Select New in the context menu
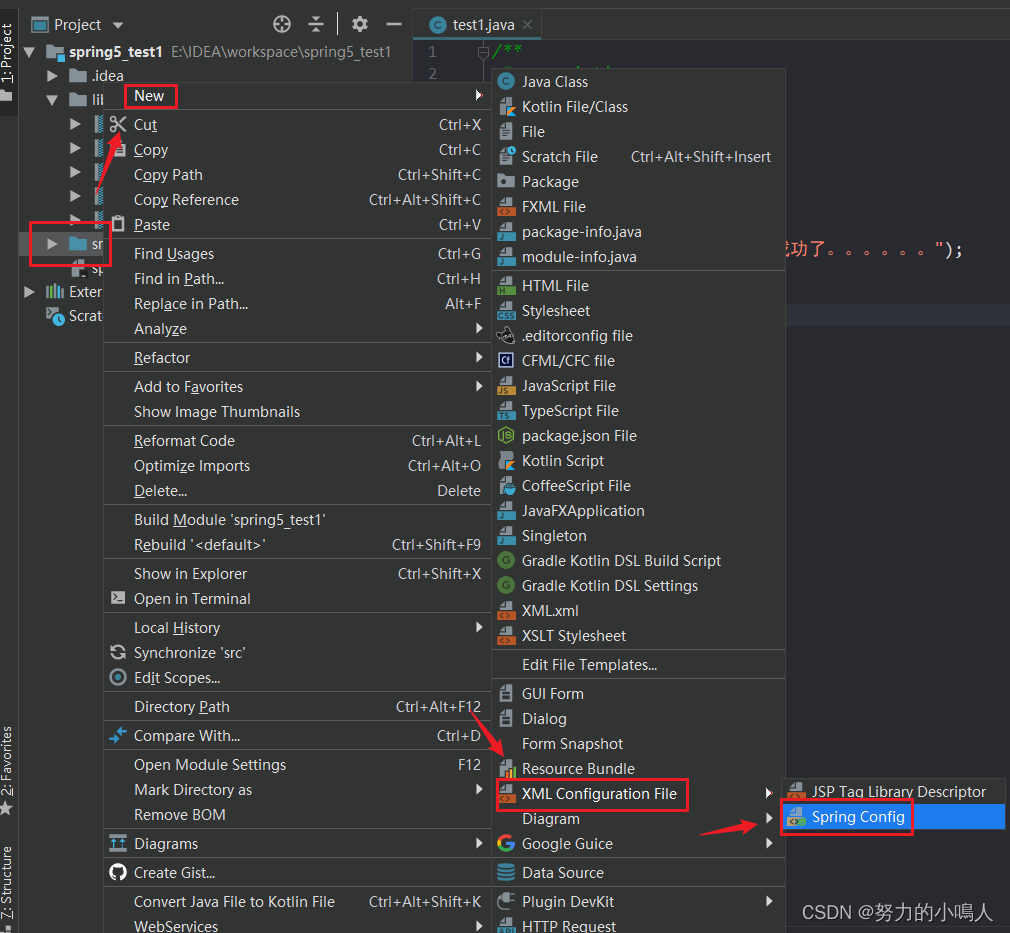This screenshot has width=1010, height=933. pyautogui.click(x=298, y=96)
